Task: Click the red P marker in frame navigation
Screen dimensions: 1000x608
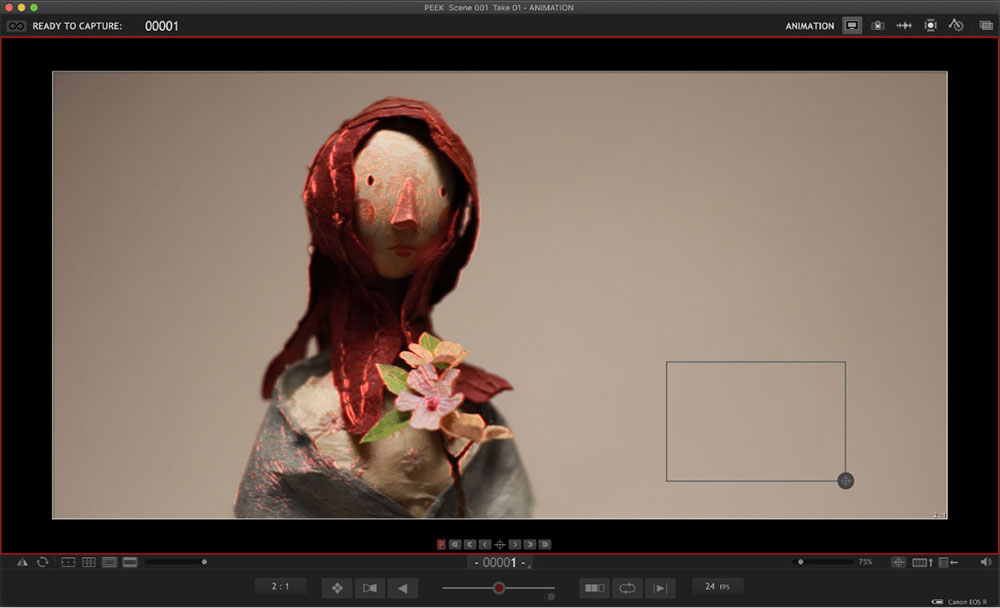Action: click(441, 544)
